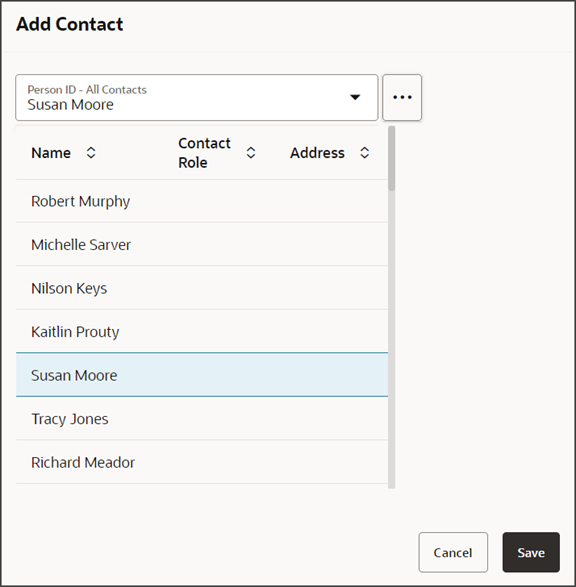This screenshot has width=576, height=587.
Task: Select the Kaitlin Prouty row
Action: click(202, 331)
